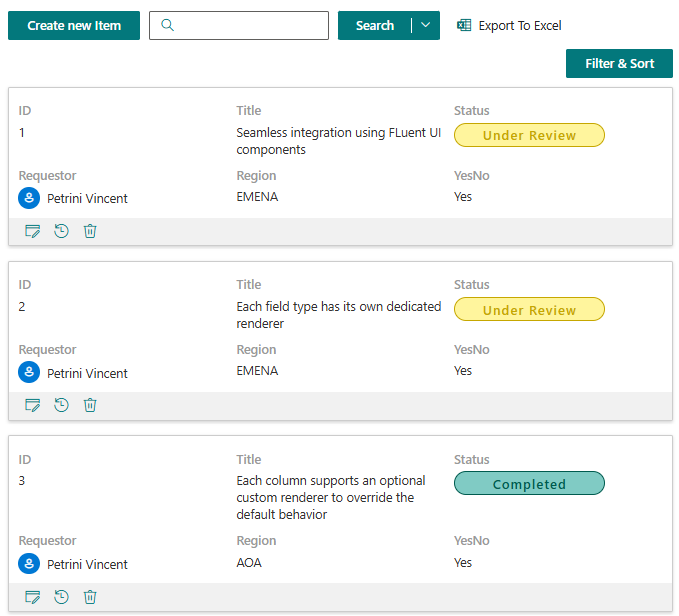Delete item 3 using trash icon
679x616 pixels.
[90, 597]
